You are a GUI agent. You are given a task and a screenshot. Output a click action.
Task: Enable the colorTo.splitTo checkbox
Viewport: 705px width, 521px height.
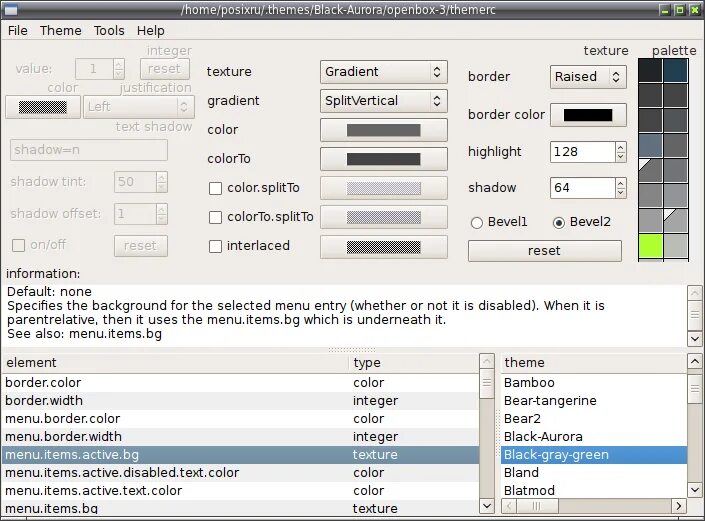point(215,217)
